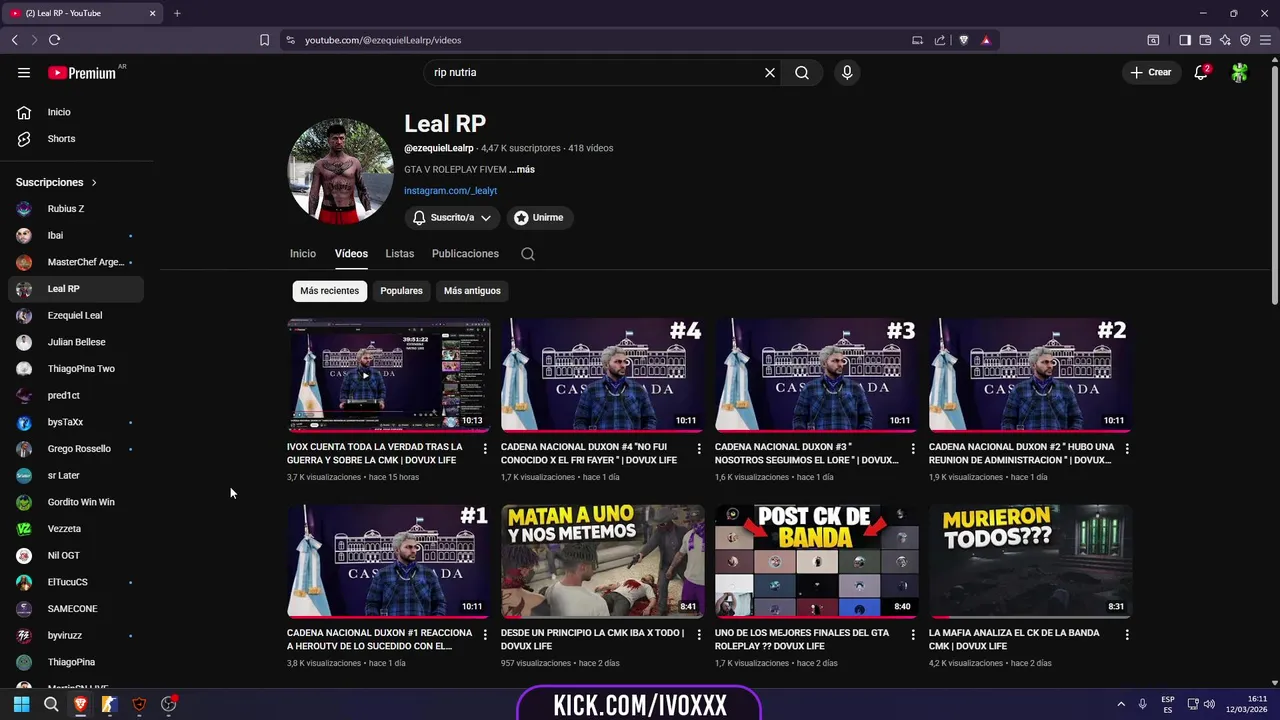Viewport: 1280px width, 720px height.
Task: Click the browser address bar URL
Action: (383, 40)
